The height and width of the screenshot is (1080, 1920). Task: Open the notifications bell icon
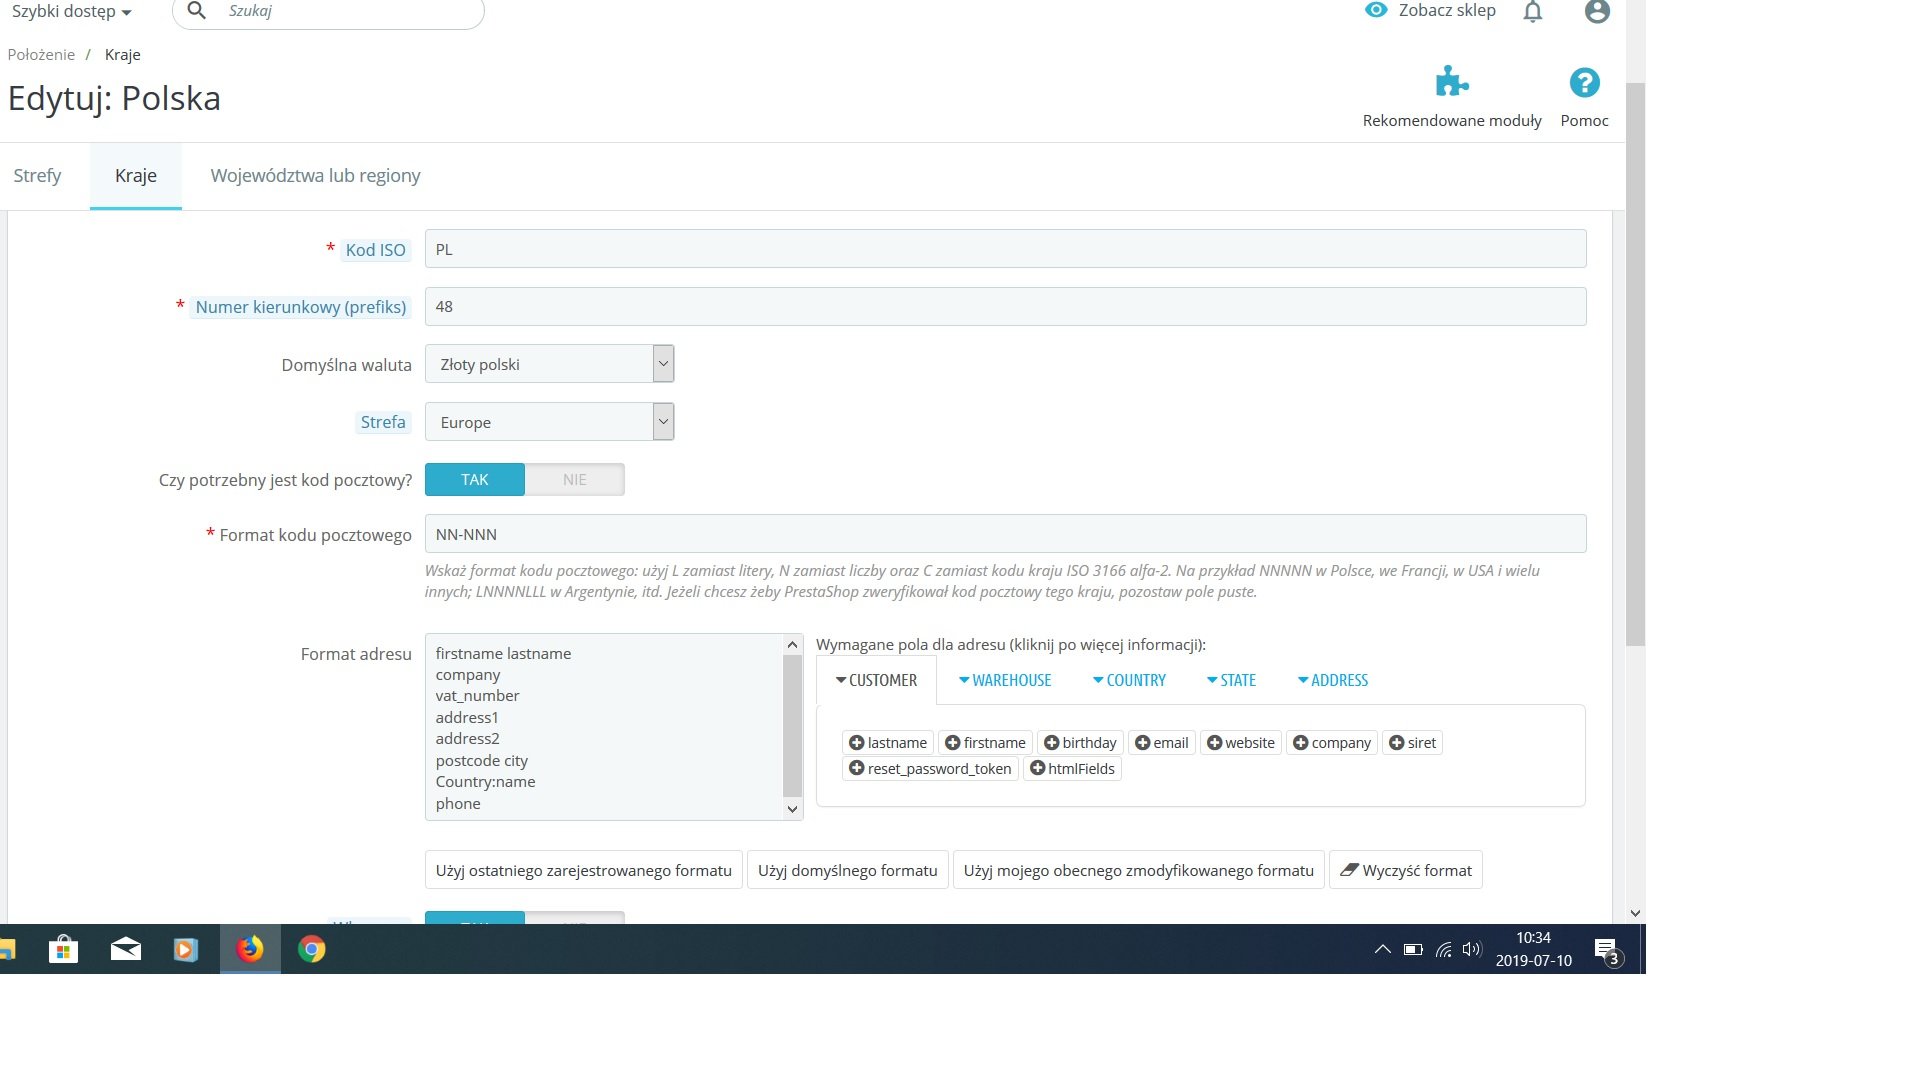tap(1533, 12)
